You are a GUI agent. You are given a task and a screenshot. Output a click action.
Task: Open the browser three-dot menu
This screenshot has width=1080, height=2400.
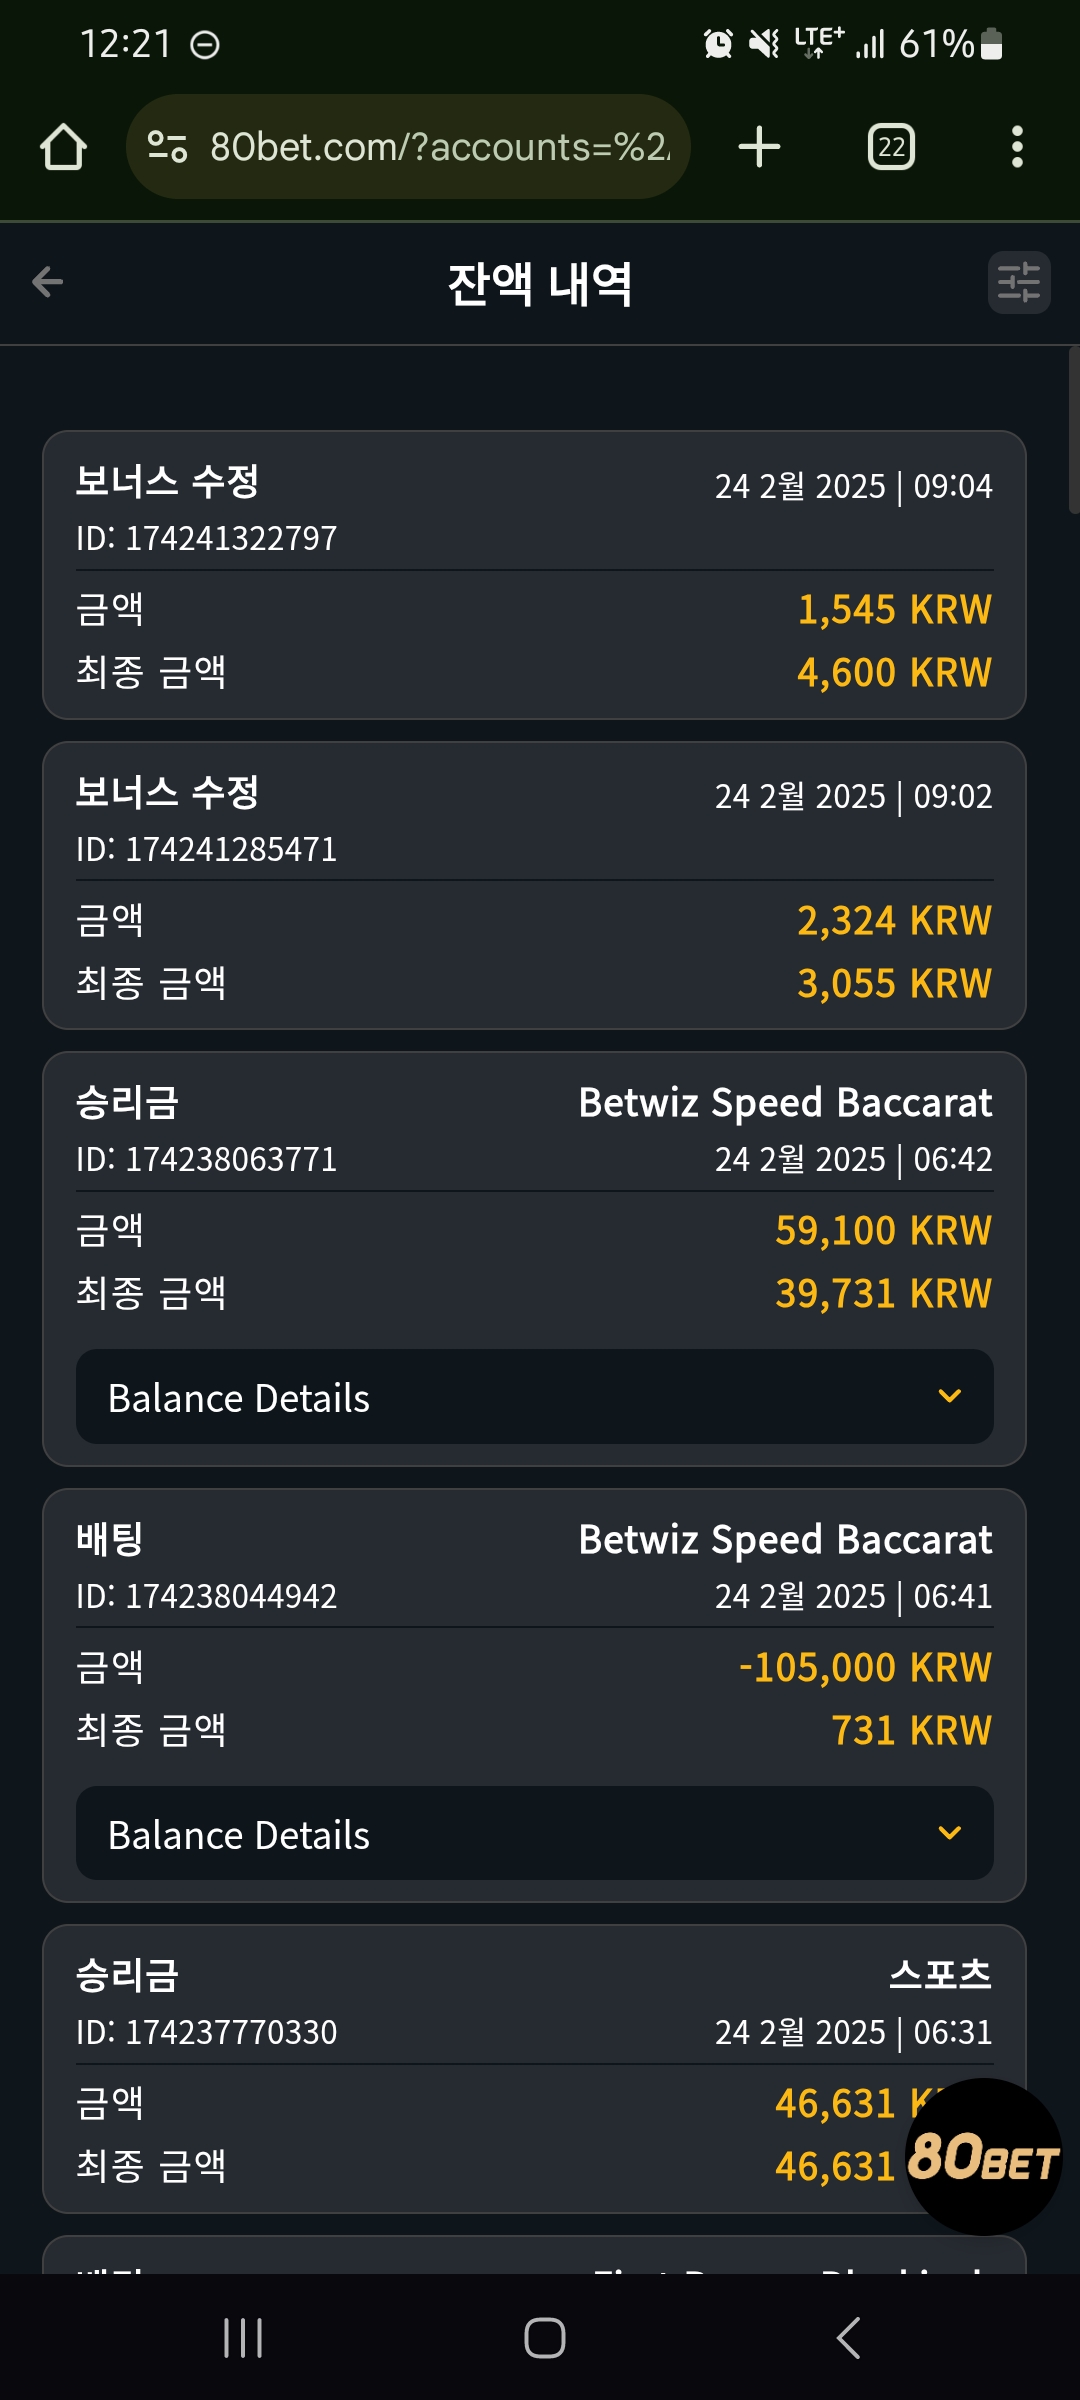point(1017,147)
